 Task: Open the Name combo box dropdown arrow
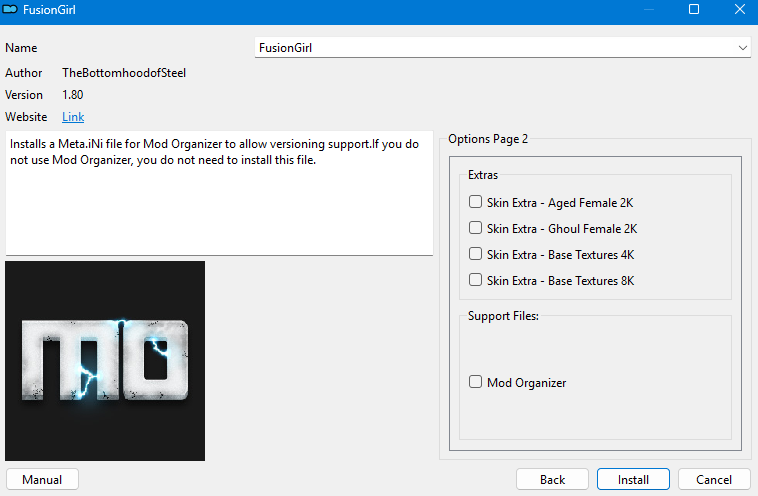coord(743,48)
